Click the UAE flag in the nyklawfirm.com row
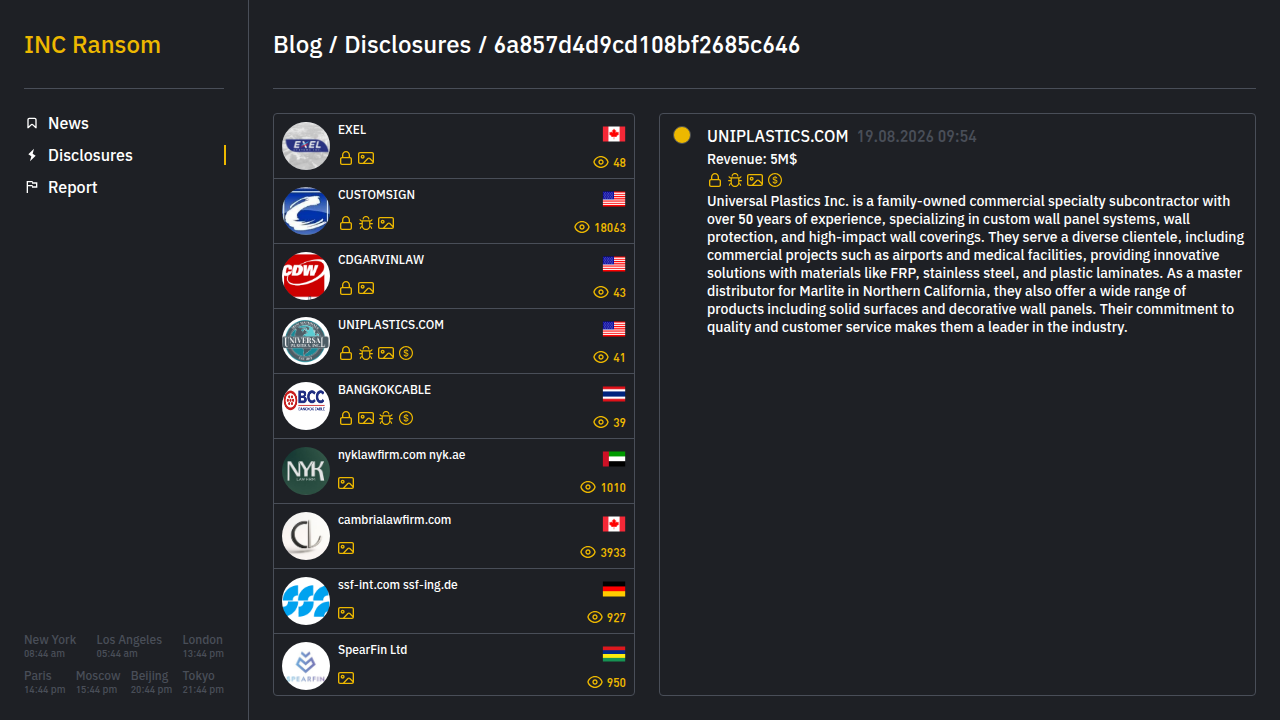 click(x=614, y=459)
